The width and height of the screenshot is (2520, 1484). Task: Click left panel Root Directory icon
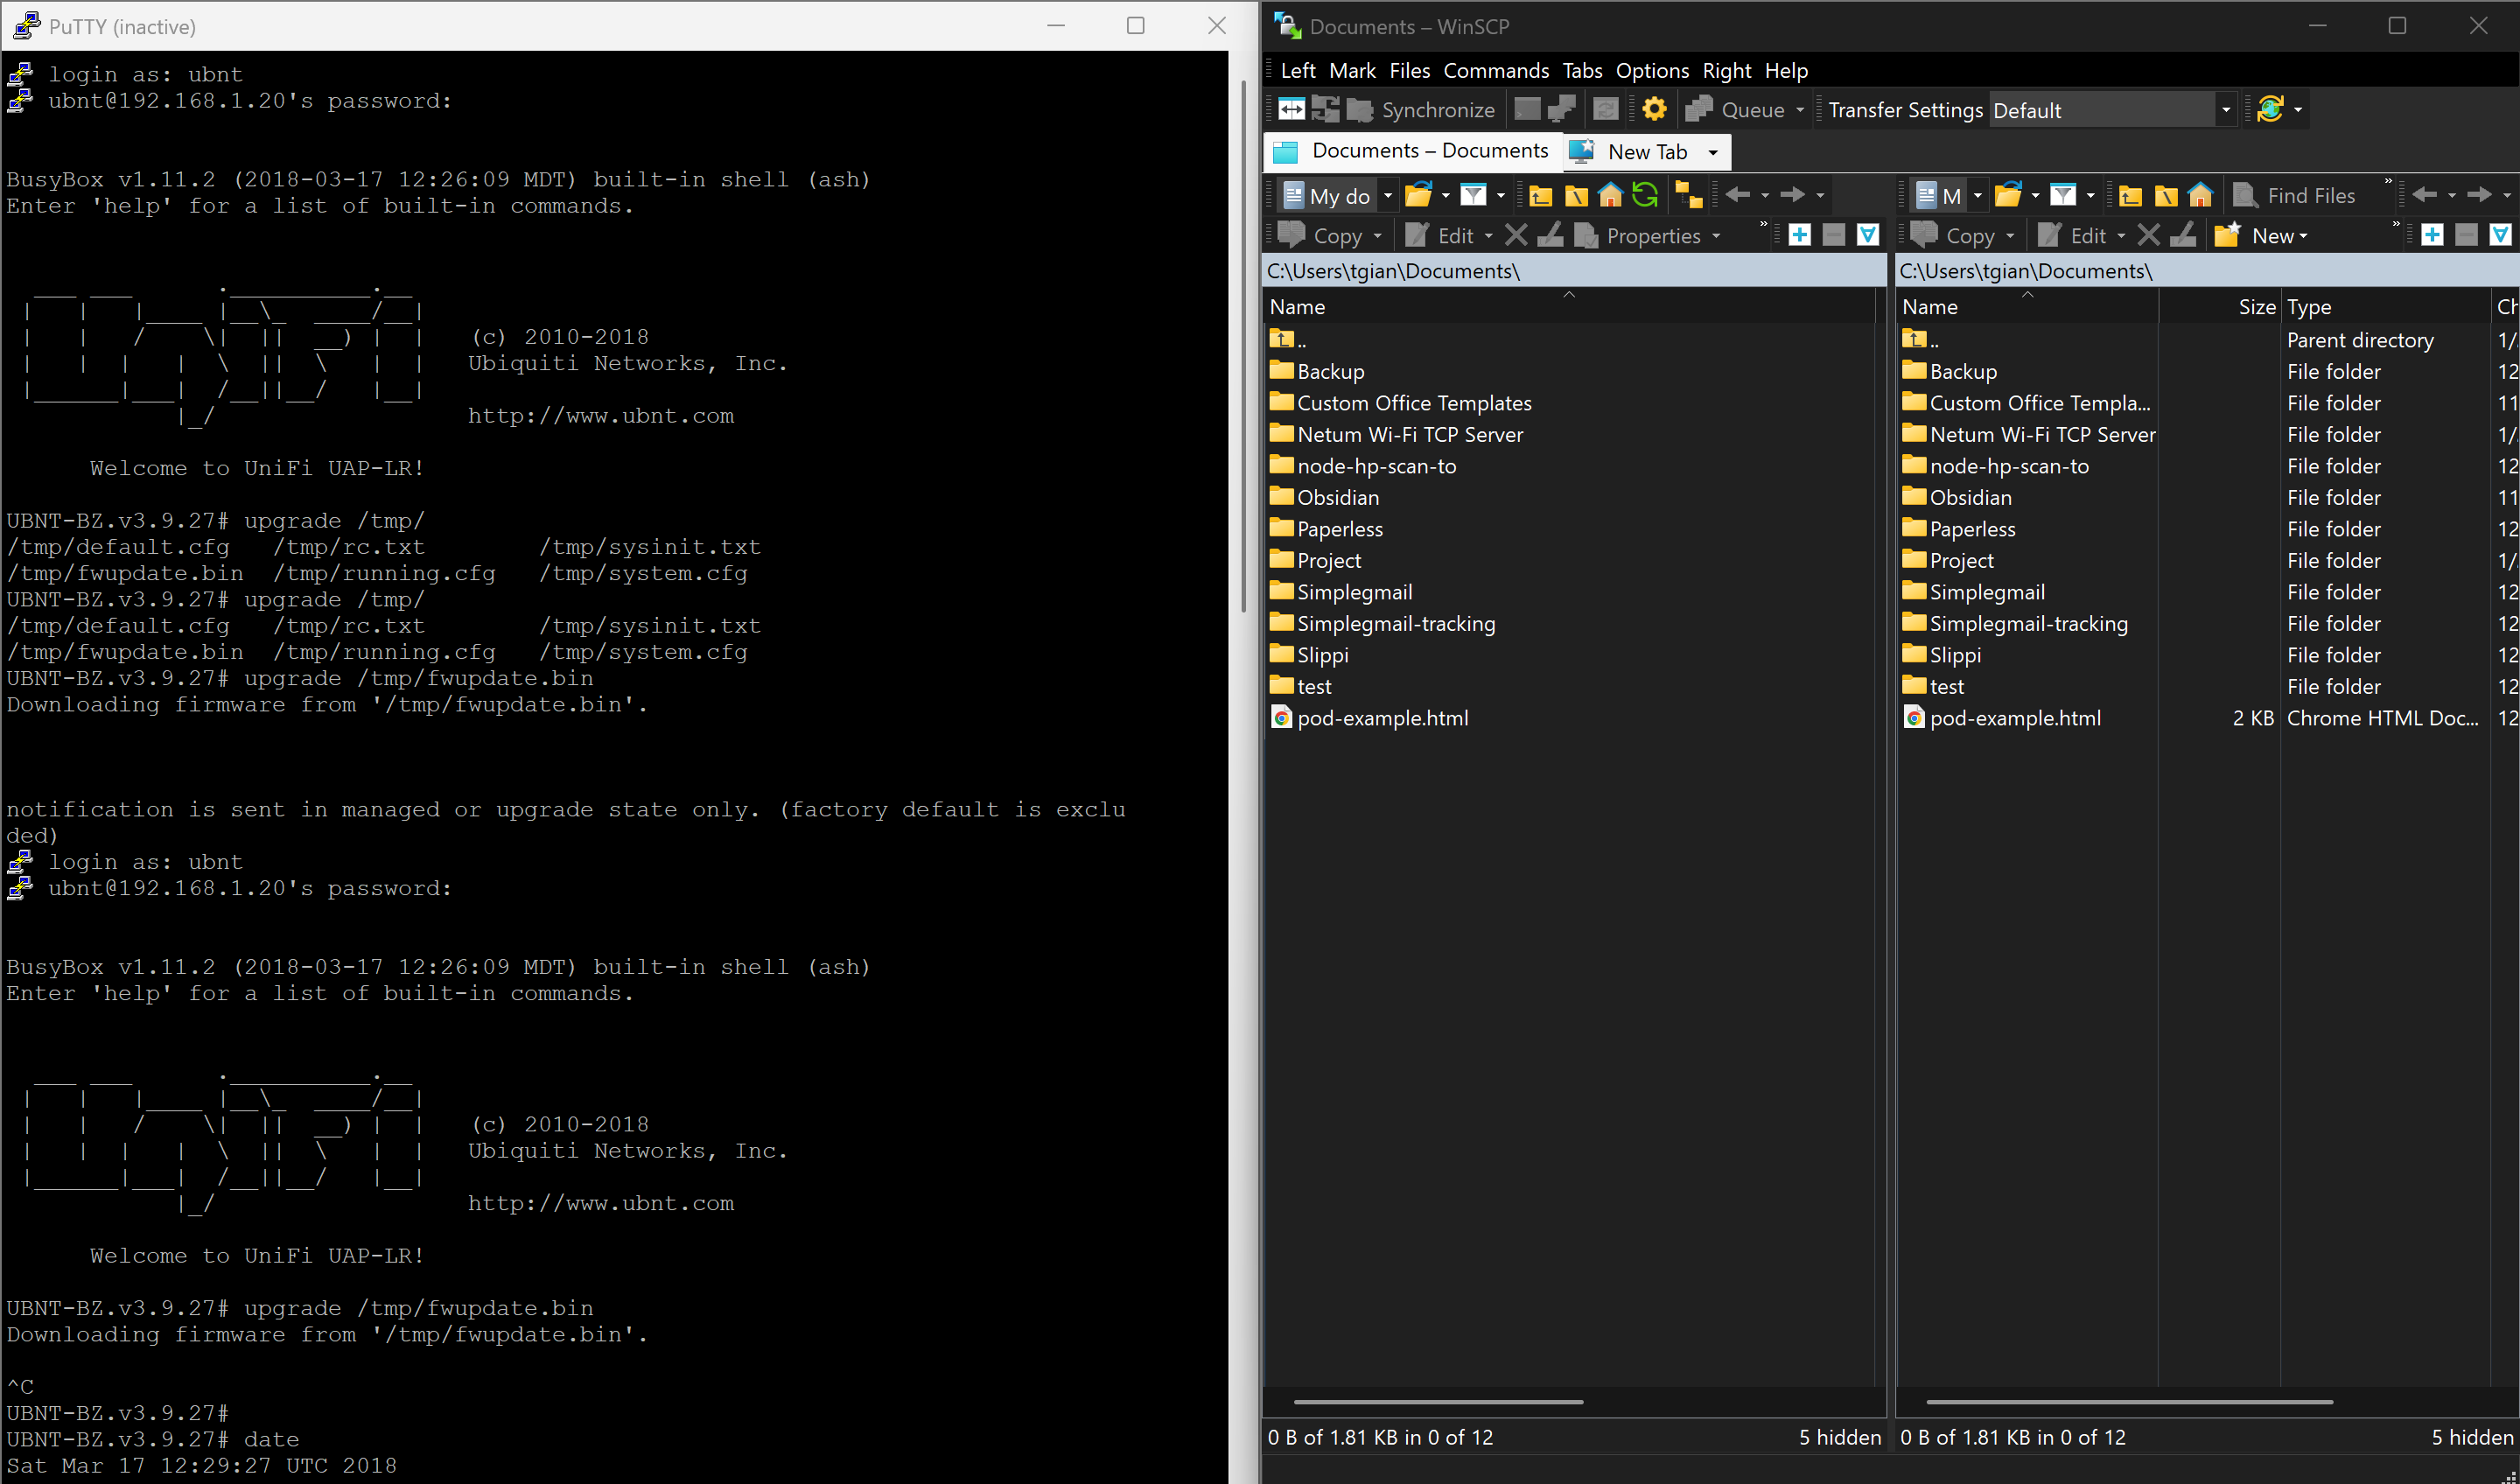click(x=1576, y=195)
